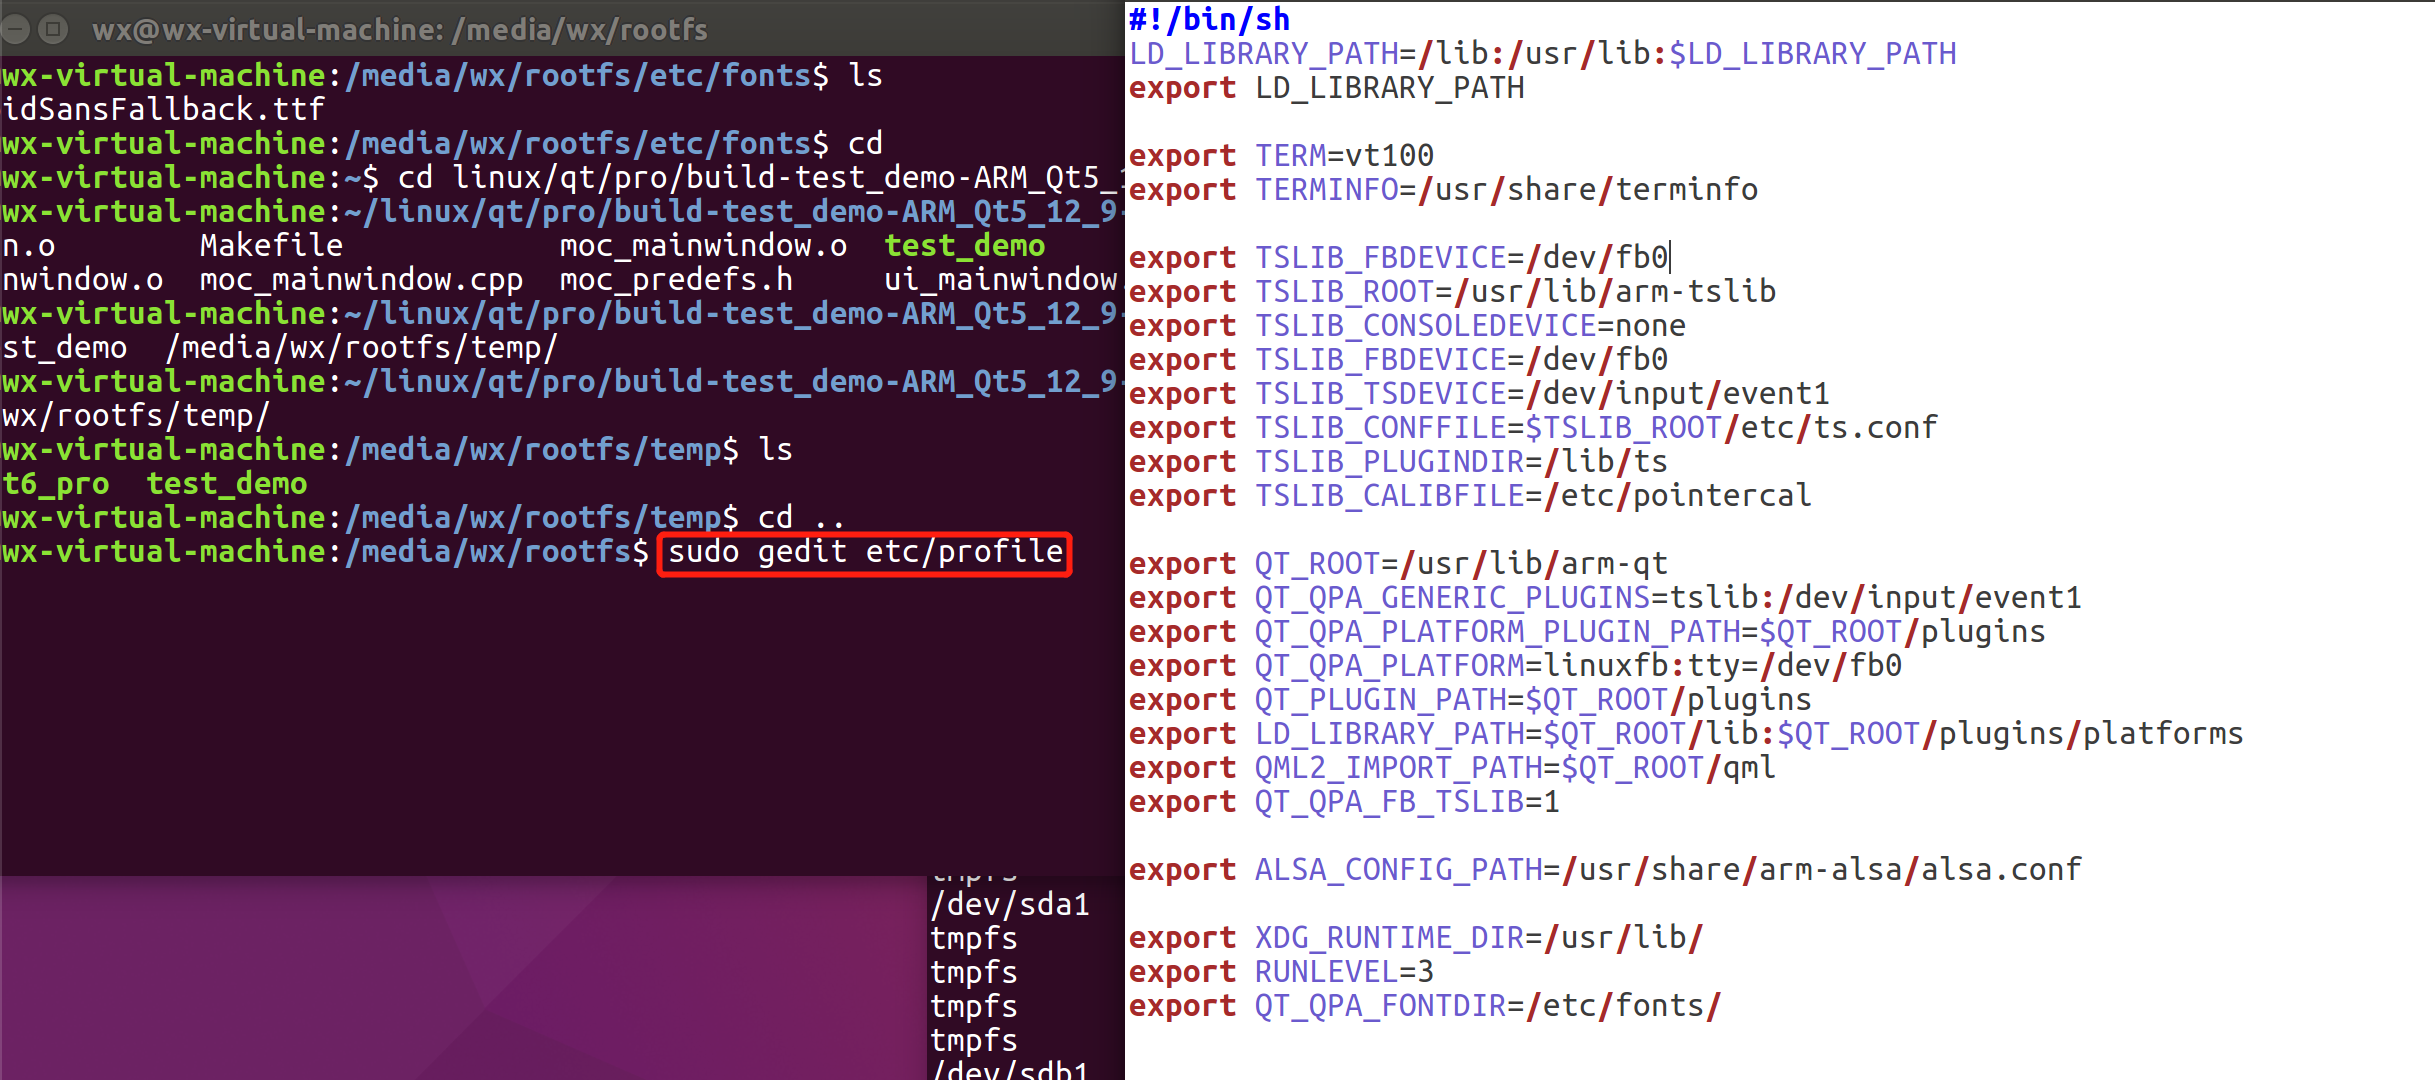Click the terminal title wx@wx-virtual-machine: /media/wx/rootfs
The width and height of the screenshot is (2435, 1080).
(x=400, y=30)
